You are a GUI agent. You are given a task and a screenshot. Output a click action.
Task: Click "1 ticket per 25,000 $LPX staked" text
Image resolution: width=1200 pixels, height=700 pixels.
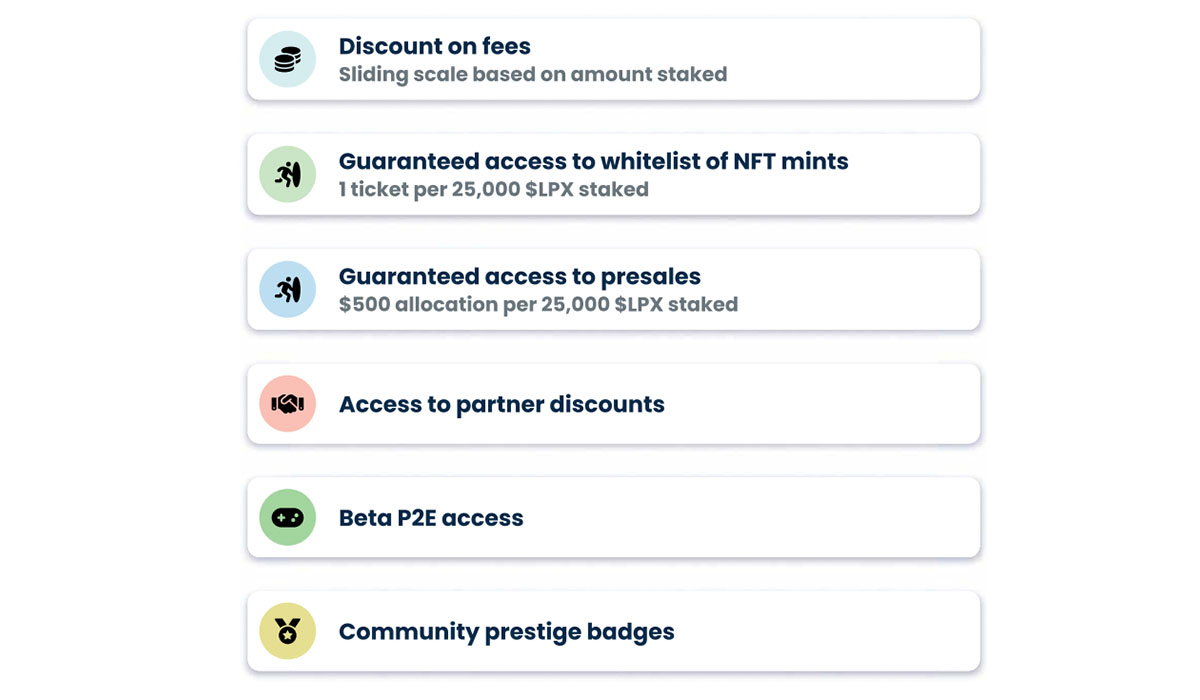tap(493, 189)
